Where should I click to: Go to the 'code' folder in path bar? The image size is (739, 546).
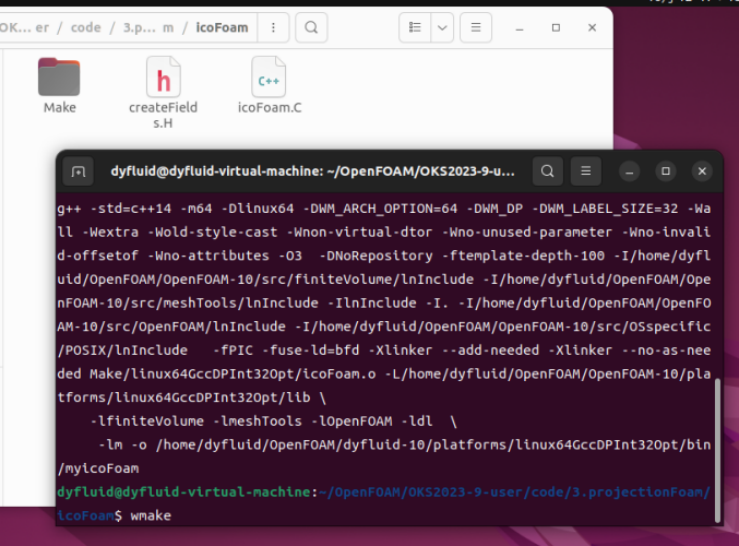[86, 28]
